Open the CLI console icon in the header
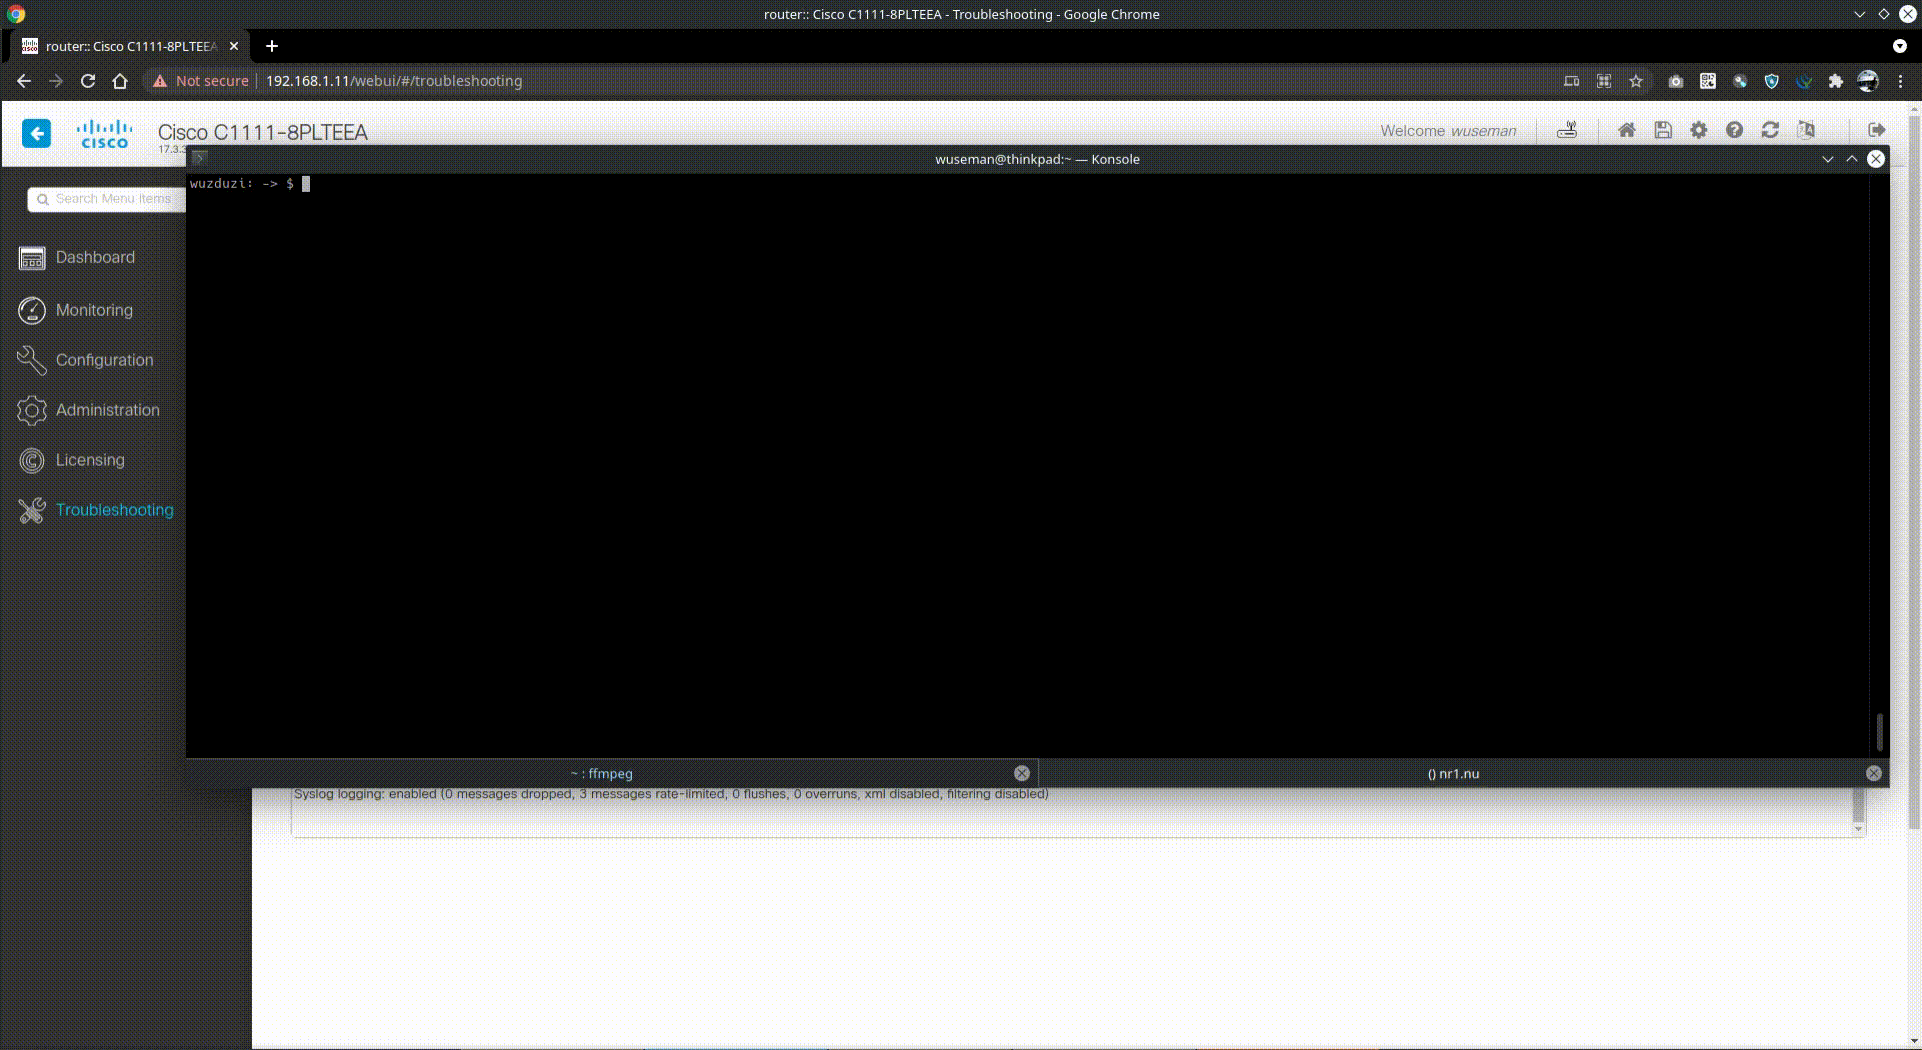The height and width of the screenshot is (1050, 1922). [x=1568, y=130]
